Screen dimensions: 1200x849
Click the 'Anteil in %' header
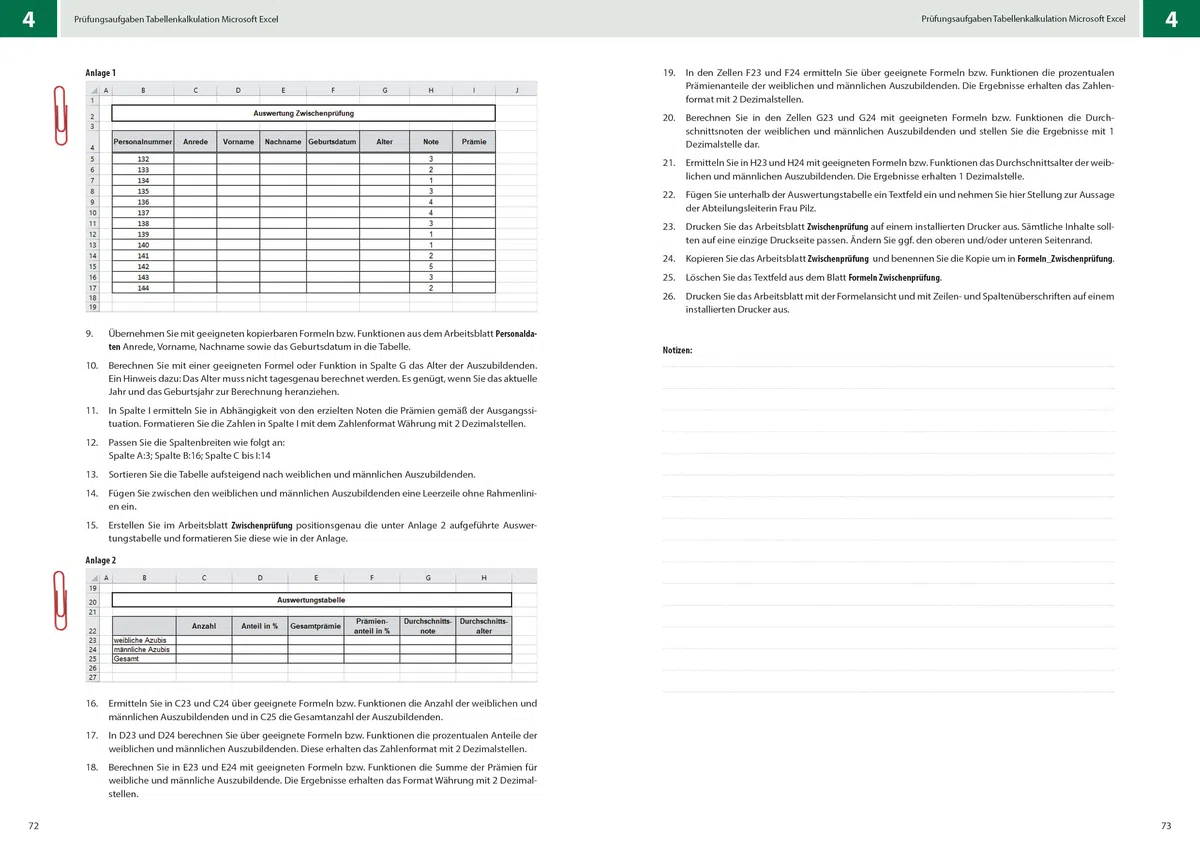click(260, 626)
